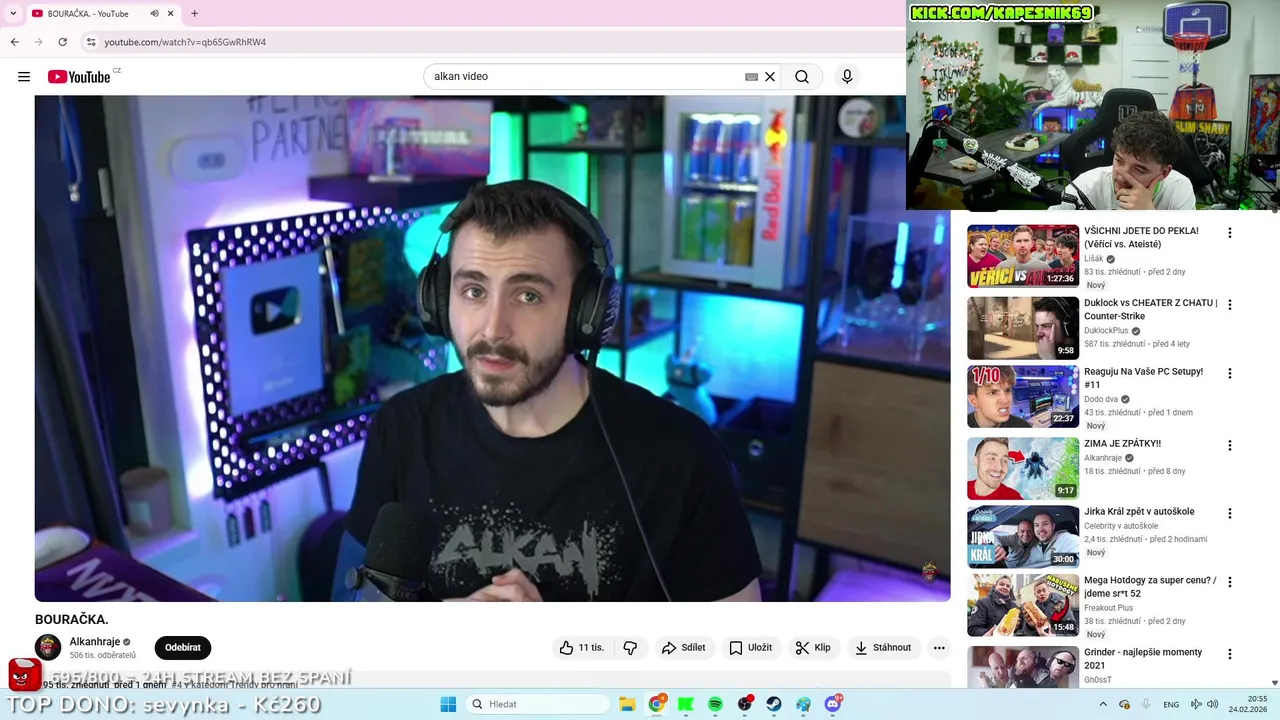1280x720 pixels.
Task: Download the video with Stáhnout
Action: point(884,648)
